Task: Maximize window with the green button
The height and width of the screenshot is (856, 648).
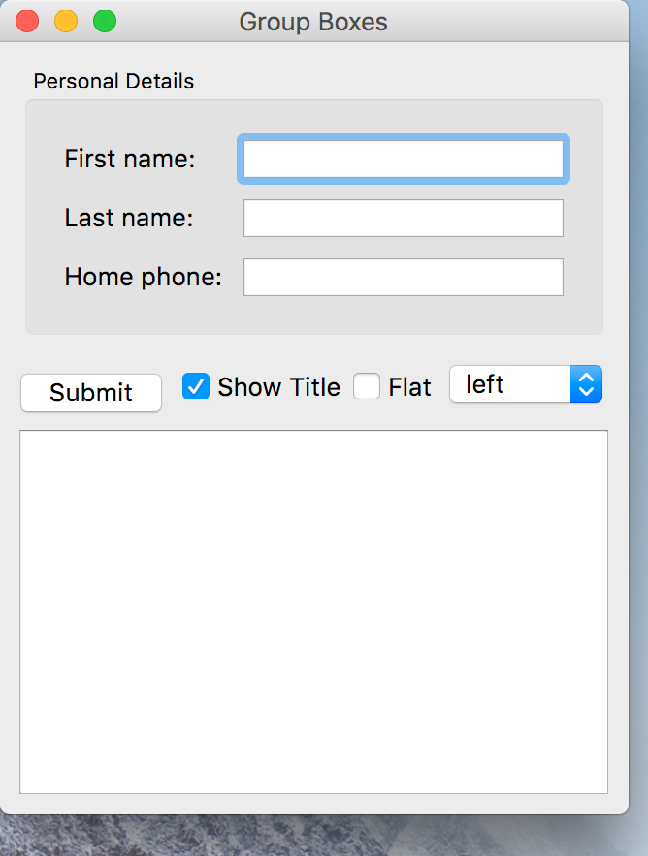Action: 104,21
